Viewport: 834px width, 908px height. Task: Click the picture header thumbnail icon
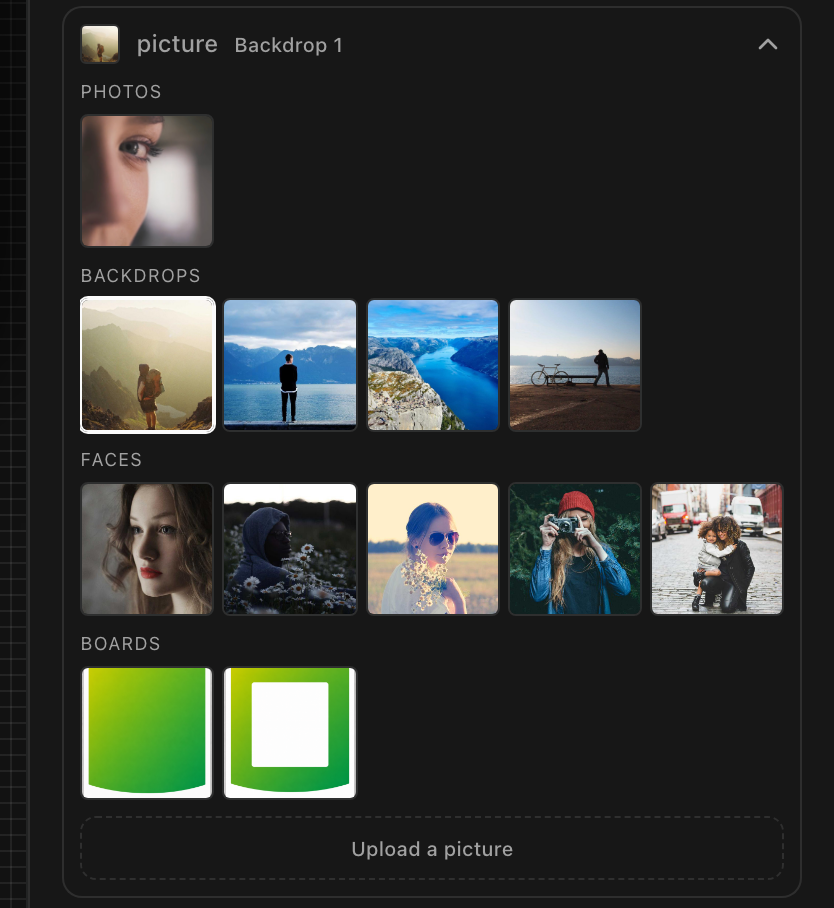(100, 44)
